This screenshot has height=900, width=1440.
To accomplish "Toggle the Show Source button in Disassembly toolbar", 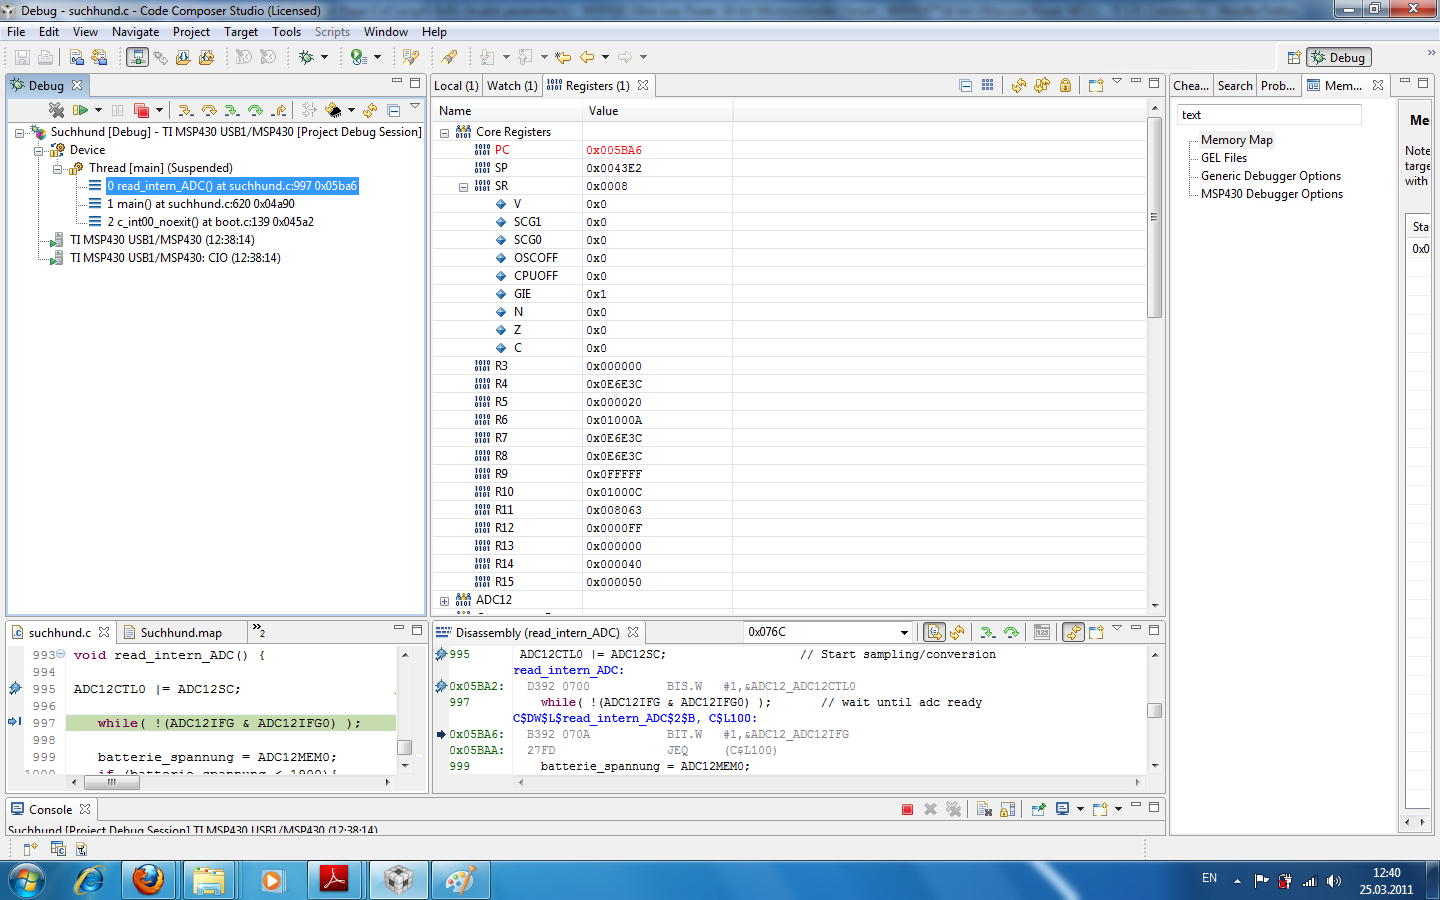I will tap(934, 632).
